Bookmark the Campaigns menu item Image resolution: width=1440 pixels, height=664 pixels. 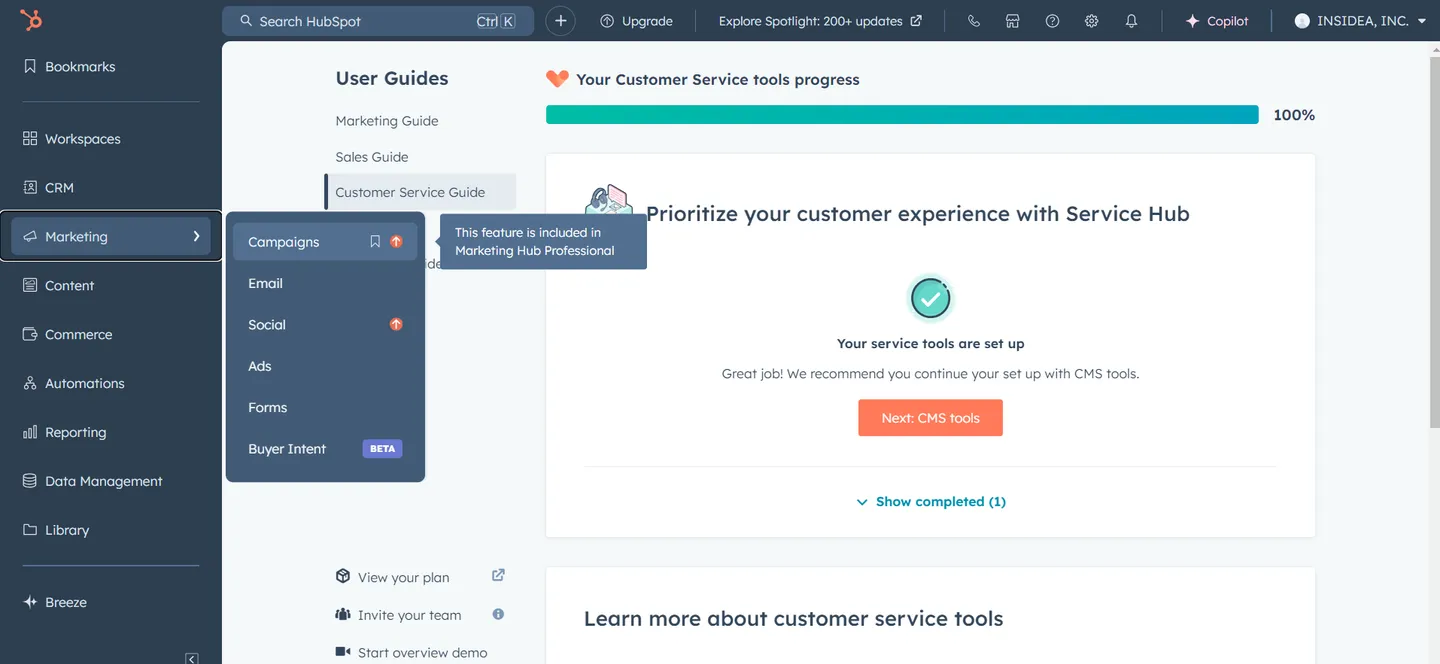tap(375, 242)
